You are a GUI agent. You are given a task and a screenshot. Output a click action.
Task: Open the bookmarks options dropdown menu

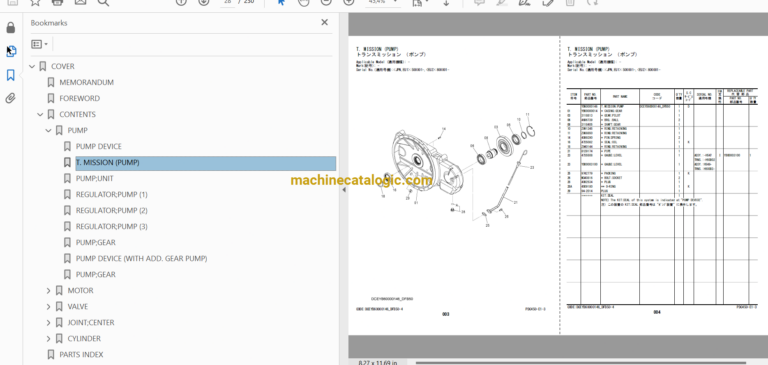pyautogui.click(x=39, y=44)
